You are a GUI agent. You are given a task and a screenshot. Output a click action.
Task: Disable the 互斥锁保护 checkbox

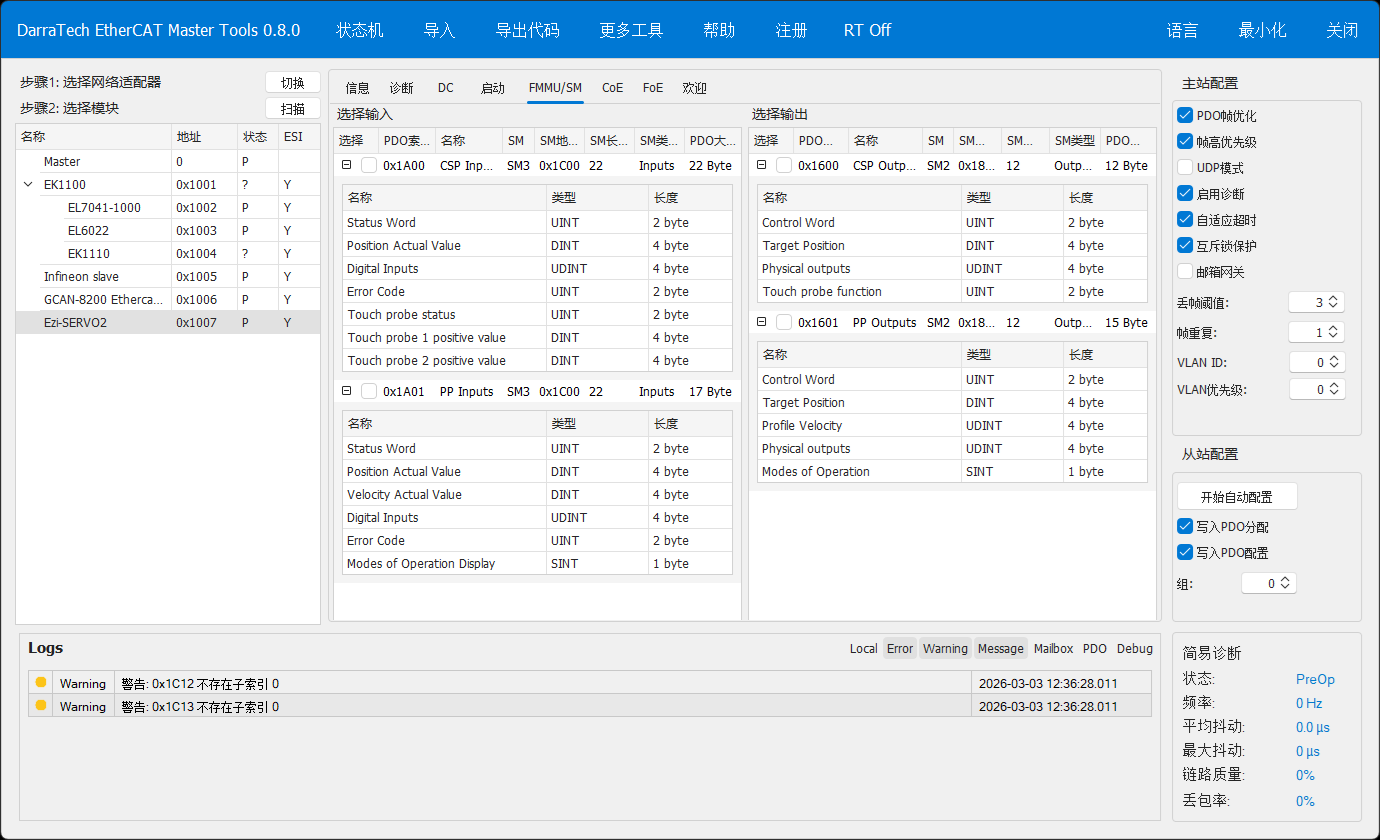(x=1185, y=246)
